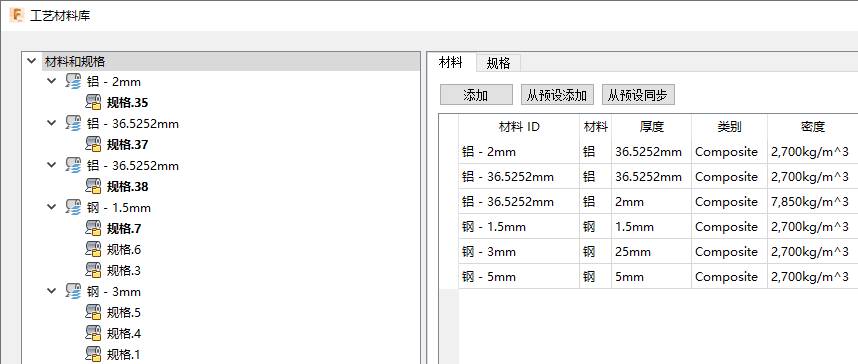Collapse the 铝 - 2mm tree node
This screenshot has height=364, width=858.
coord(52,82)
